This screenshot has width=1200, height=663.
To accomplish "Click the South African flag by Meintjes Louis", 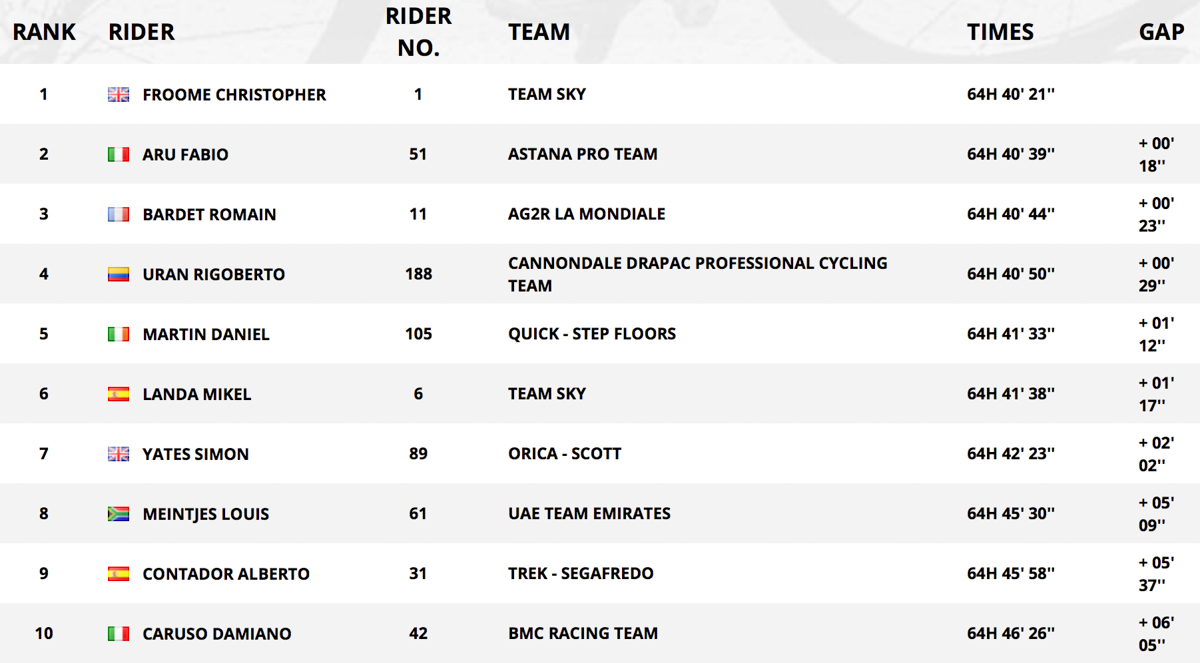I will (118, 515).
